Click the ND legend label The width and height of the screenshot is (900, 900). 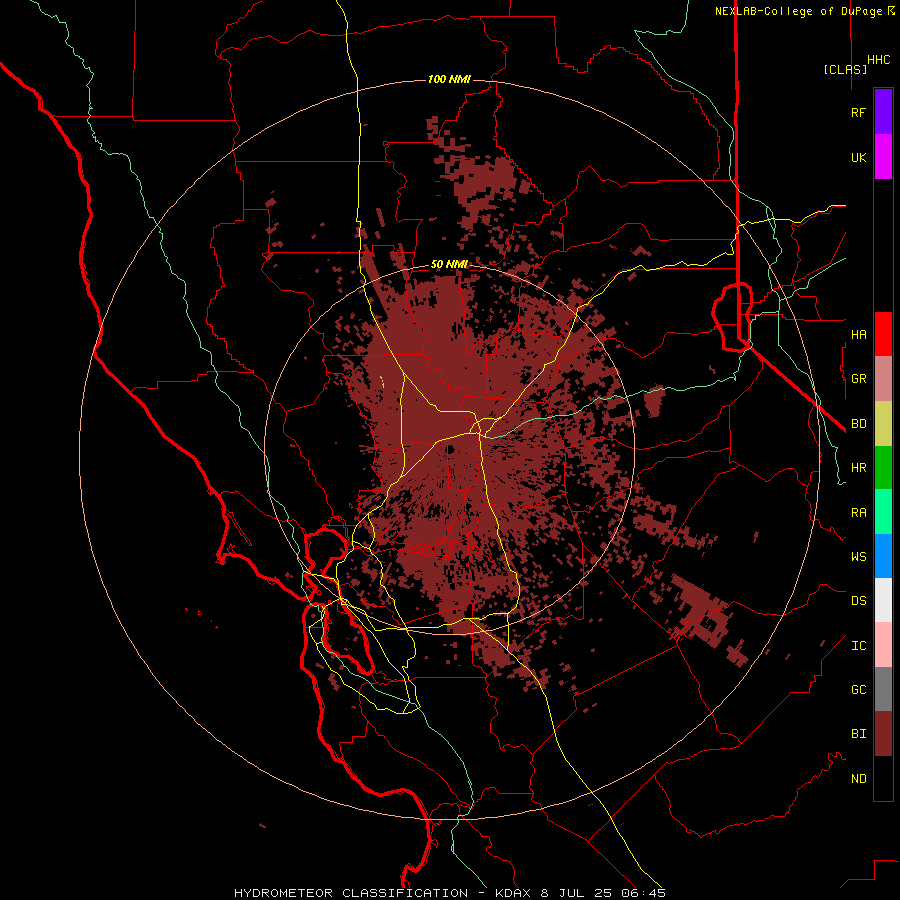[x=858, y=779]
